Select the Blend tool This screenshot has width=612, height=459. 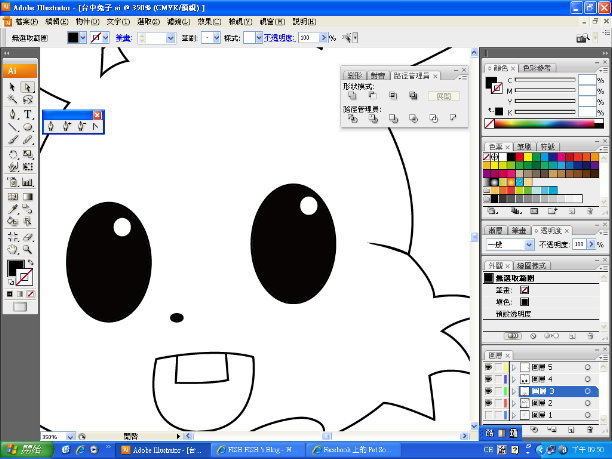click(27, 209)
